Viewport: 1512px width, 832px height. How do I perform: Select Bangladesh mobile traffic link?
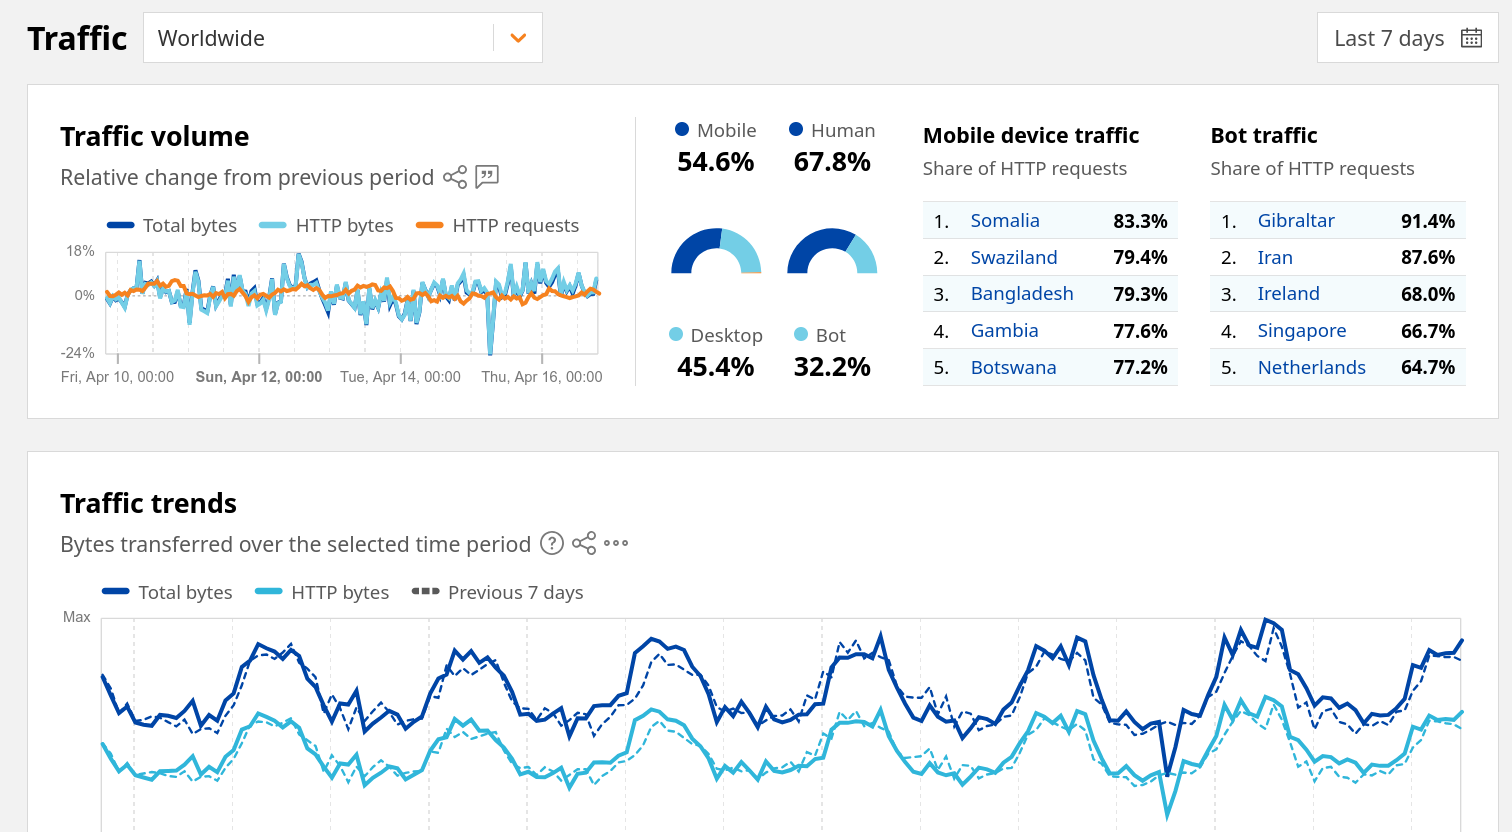point(1022,294)
